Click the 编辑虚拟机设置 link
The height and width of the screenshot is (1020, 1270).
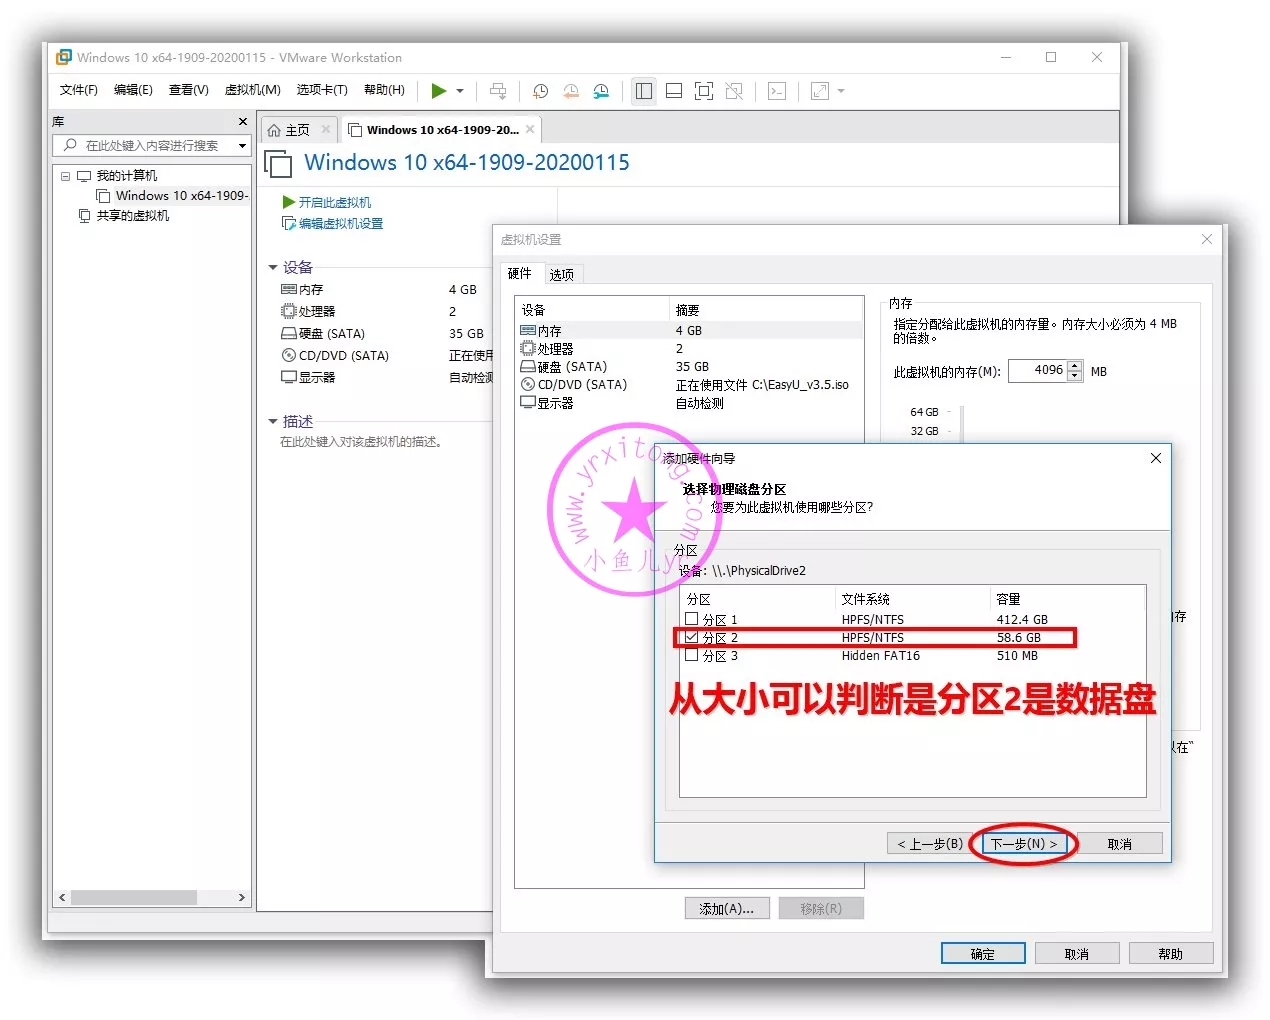(x=340, y=224)
